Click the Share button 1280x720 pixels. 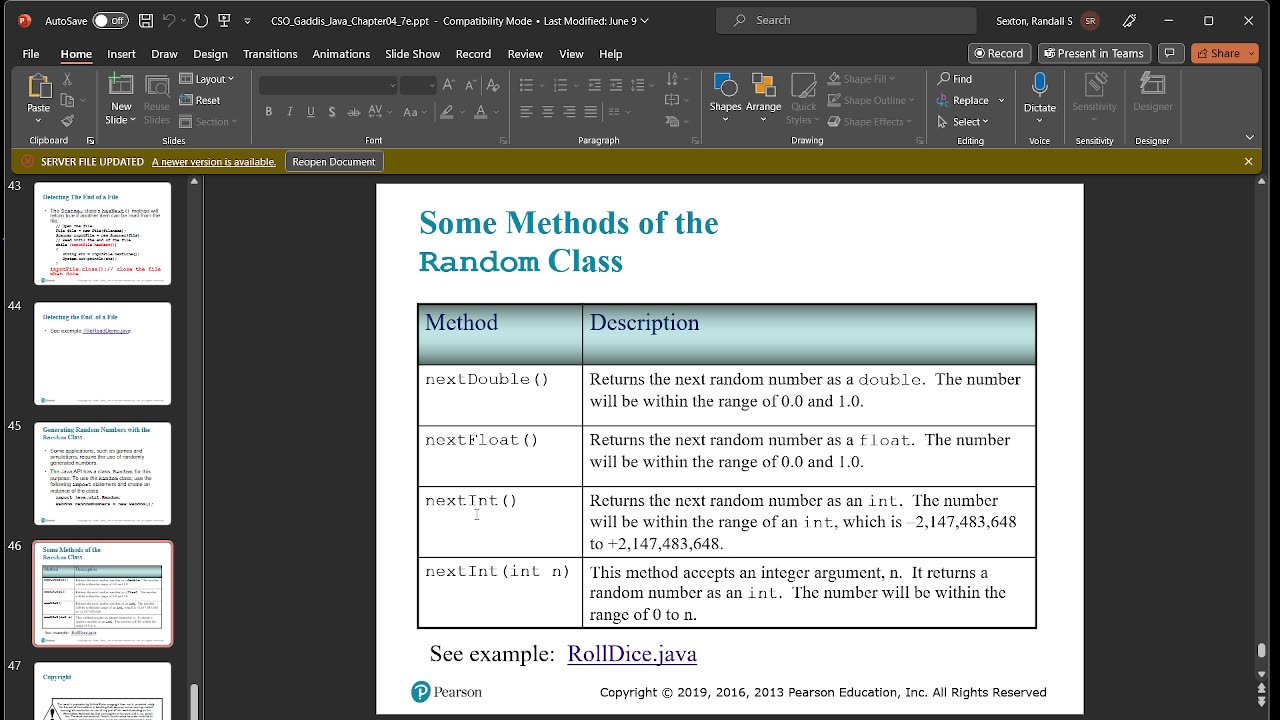tap(1224, 53)
